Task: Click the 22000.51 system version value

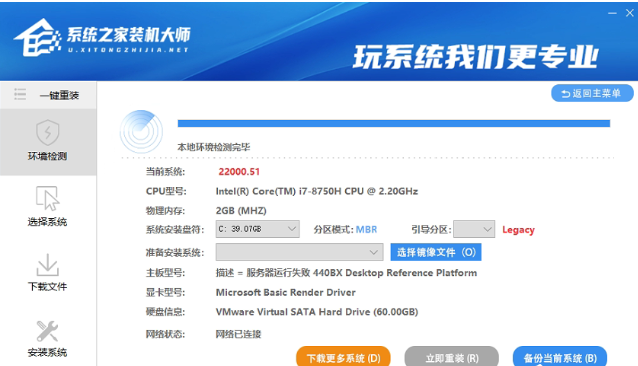Action: [x=239, y=172]
